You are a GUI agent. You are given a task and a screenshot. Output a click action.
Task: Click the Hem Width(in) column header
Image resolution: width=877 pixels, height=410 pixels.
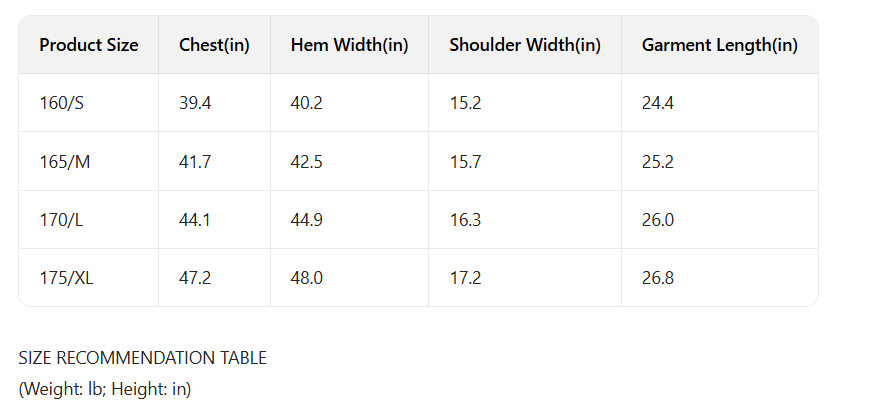(349, 45)
